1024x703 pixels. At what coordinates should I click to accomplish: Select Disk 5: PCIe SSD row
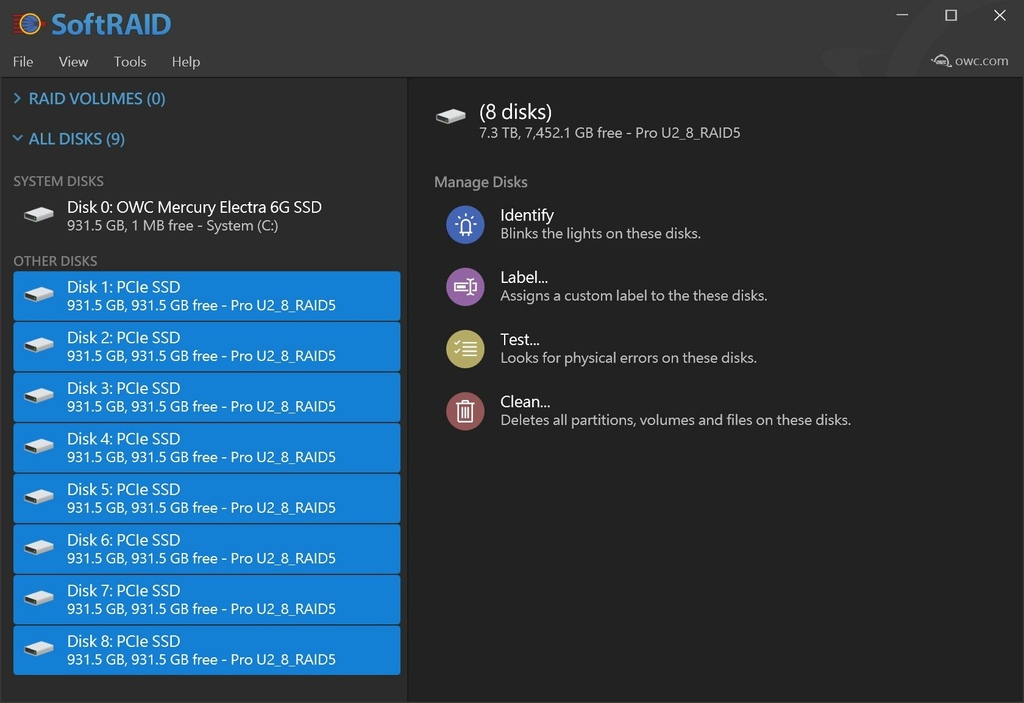coord(206,499)
